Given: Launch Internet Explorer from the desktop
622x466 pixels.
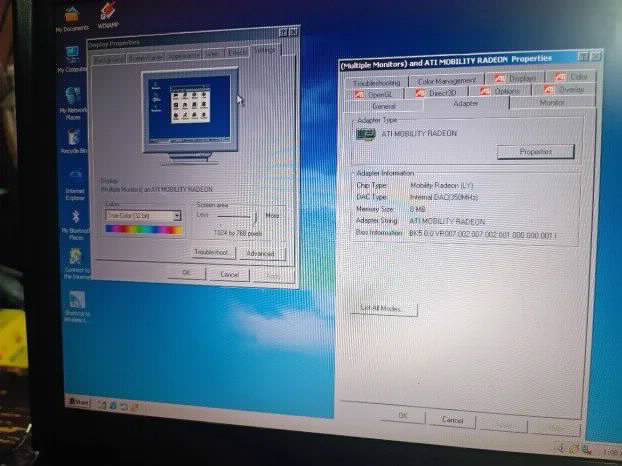Looking at the screenshot, I should (75, 186).
